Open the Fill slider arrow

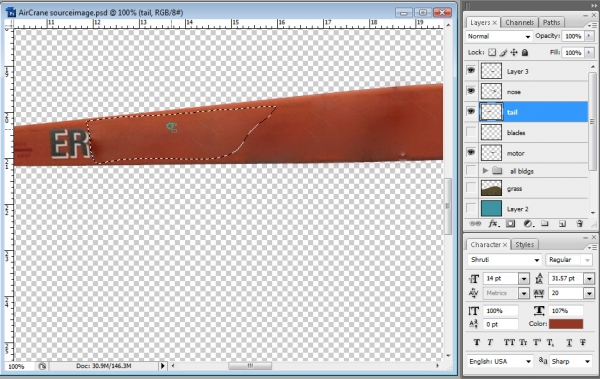pyautogui.click(x=589, y=52)
